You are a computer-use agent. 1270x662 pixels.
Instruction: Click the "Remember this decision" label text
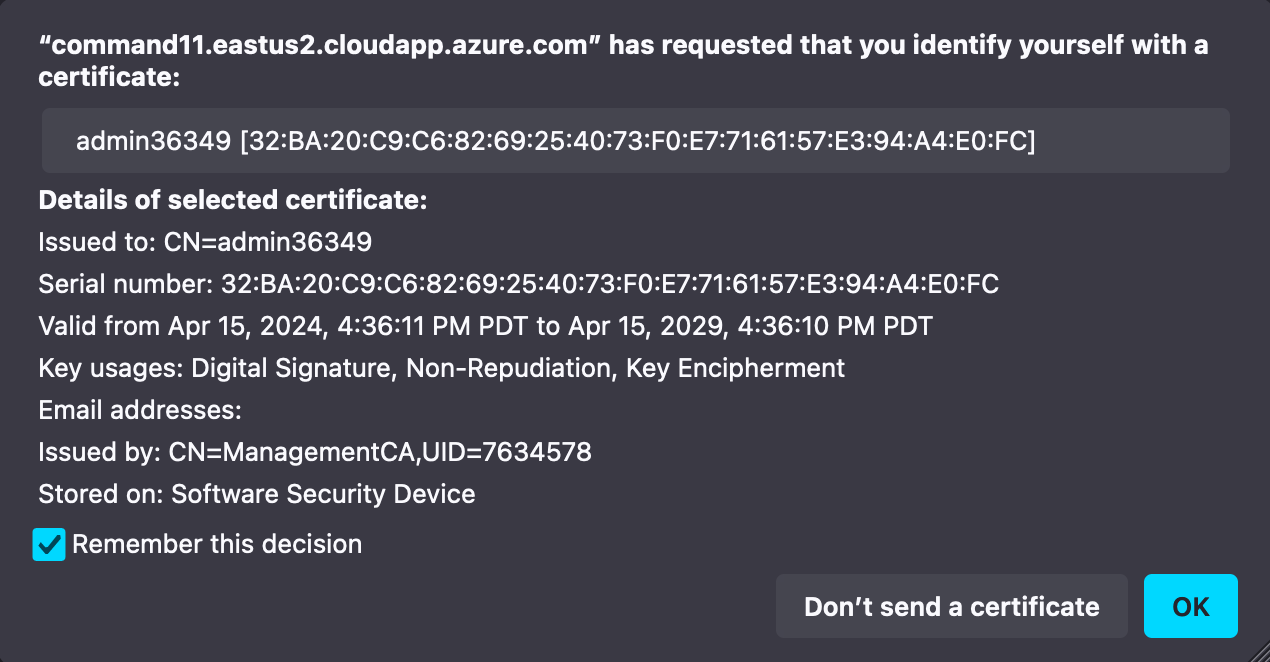[x=217, y=545]
